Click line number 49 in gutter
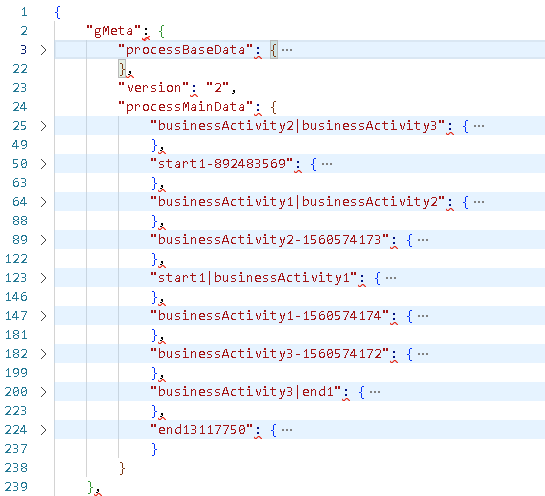 (20, 145)
